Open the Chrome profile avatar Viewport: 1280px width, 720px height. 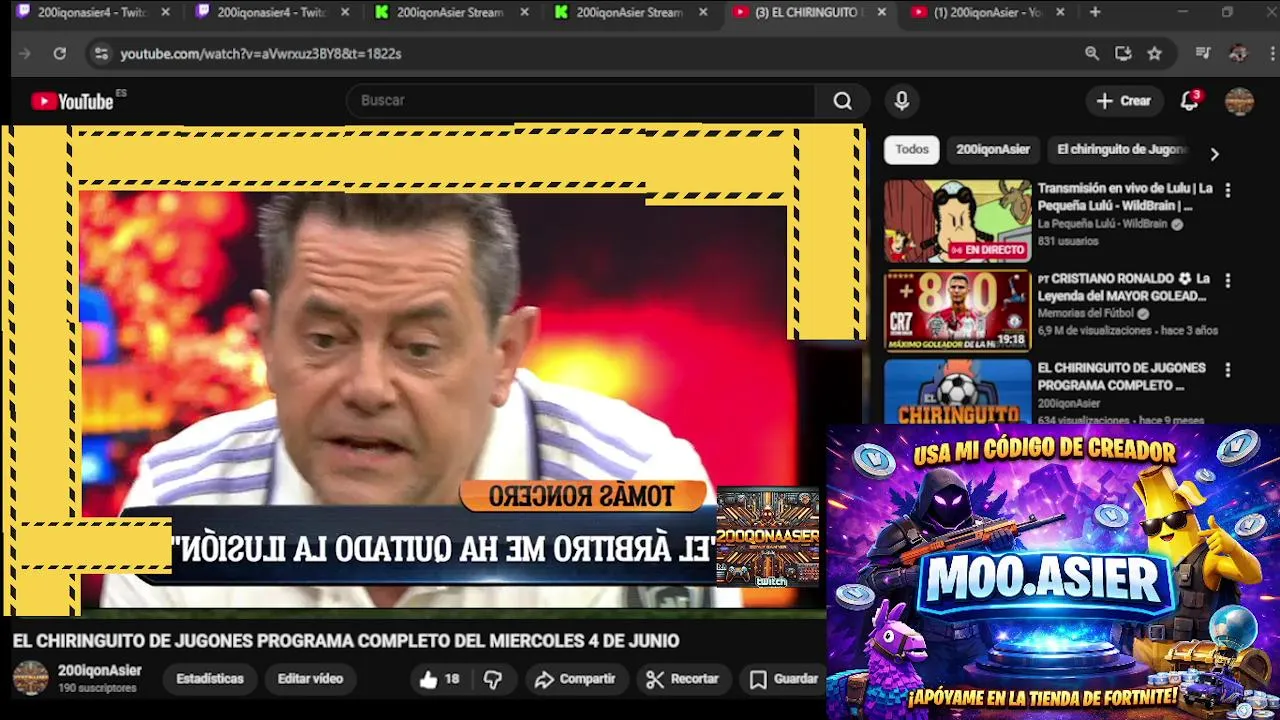tap(1238, 54)
